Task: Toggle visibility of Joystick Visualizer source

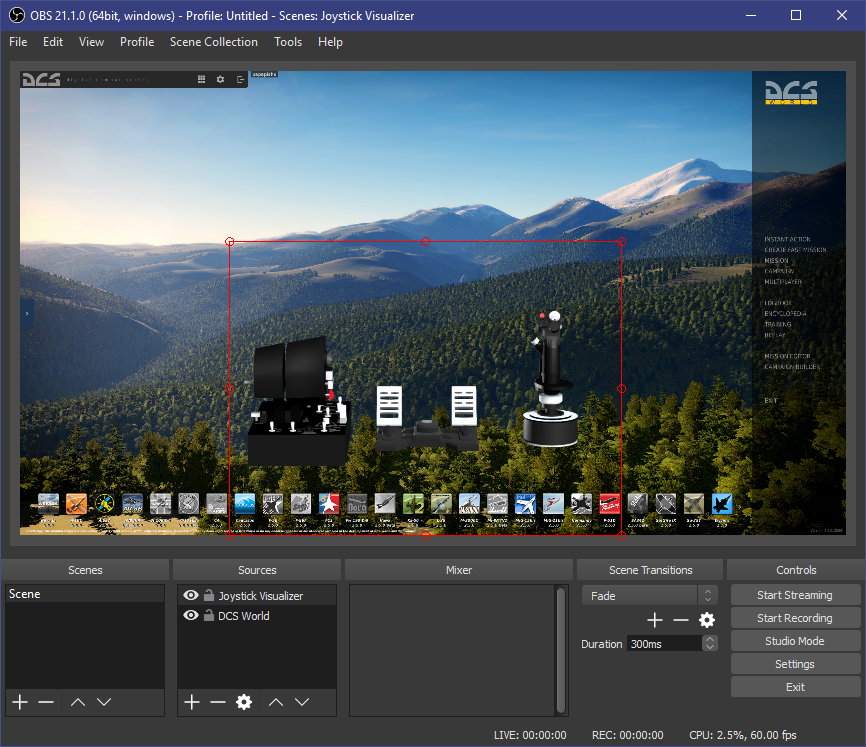Action: tap(191, 595)
